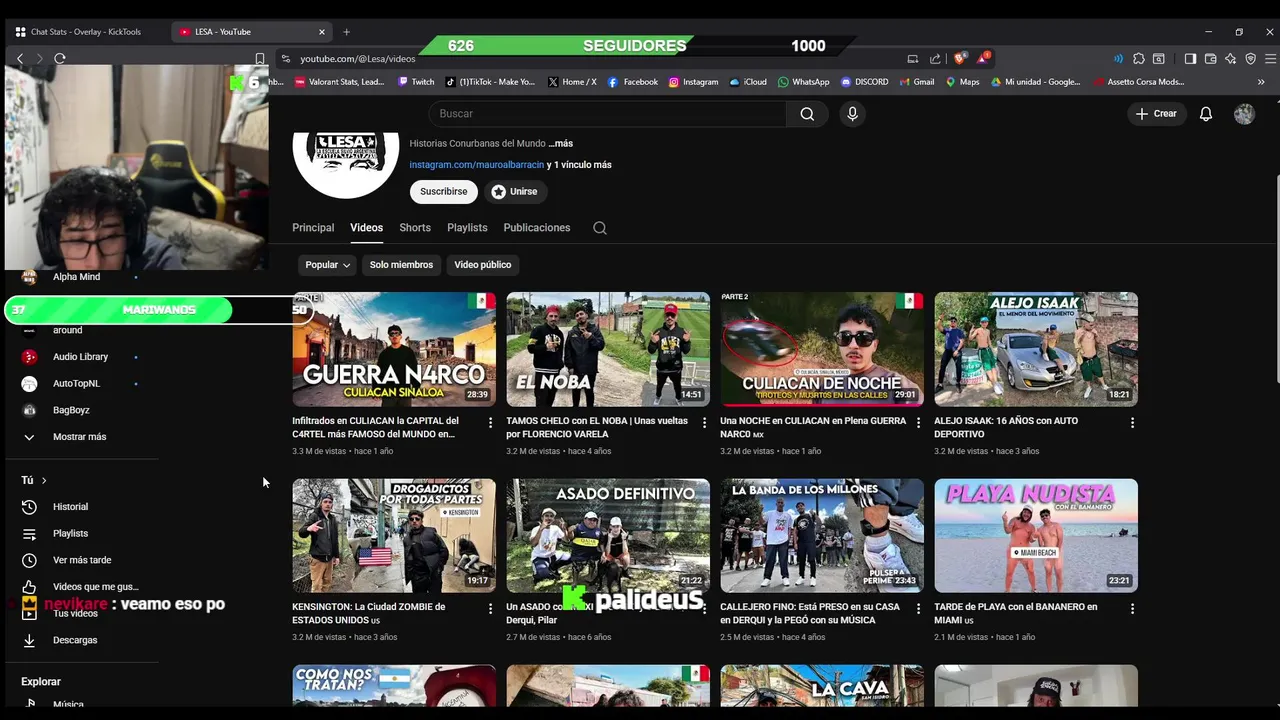Toggle browser sidebar panel icon
The height and width of the screenshot is (720, 1280).
[x=1190, y=59]
